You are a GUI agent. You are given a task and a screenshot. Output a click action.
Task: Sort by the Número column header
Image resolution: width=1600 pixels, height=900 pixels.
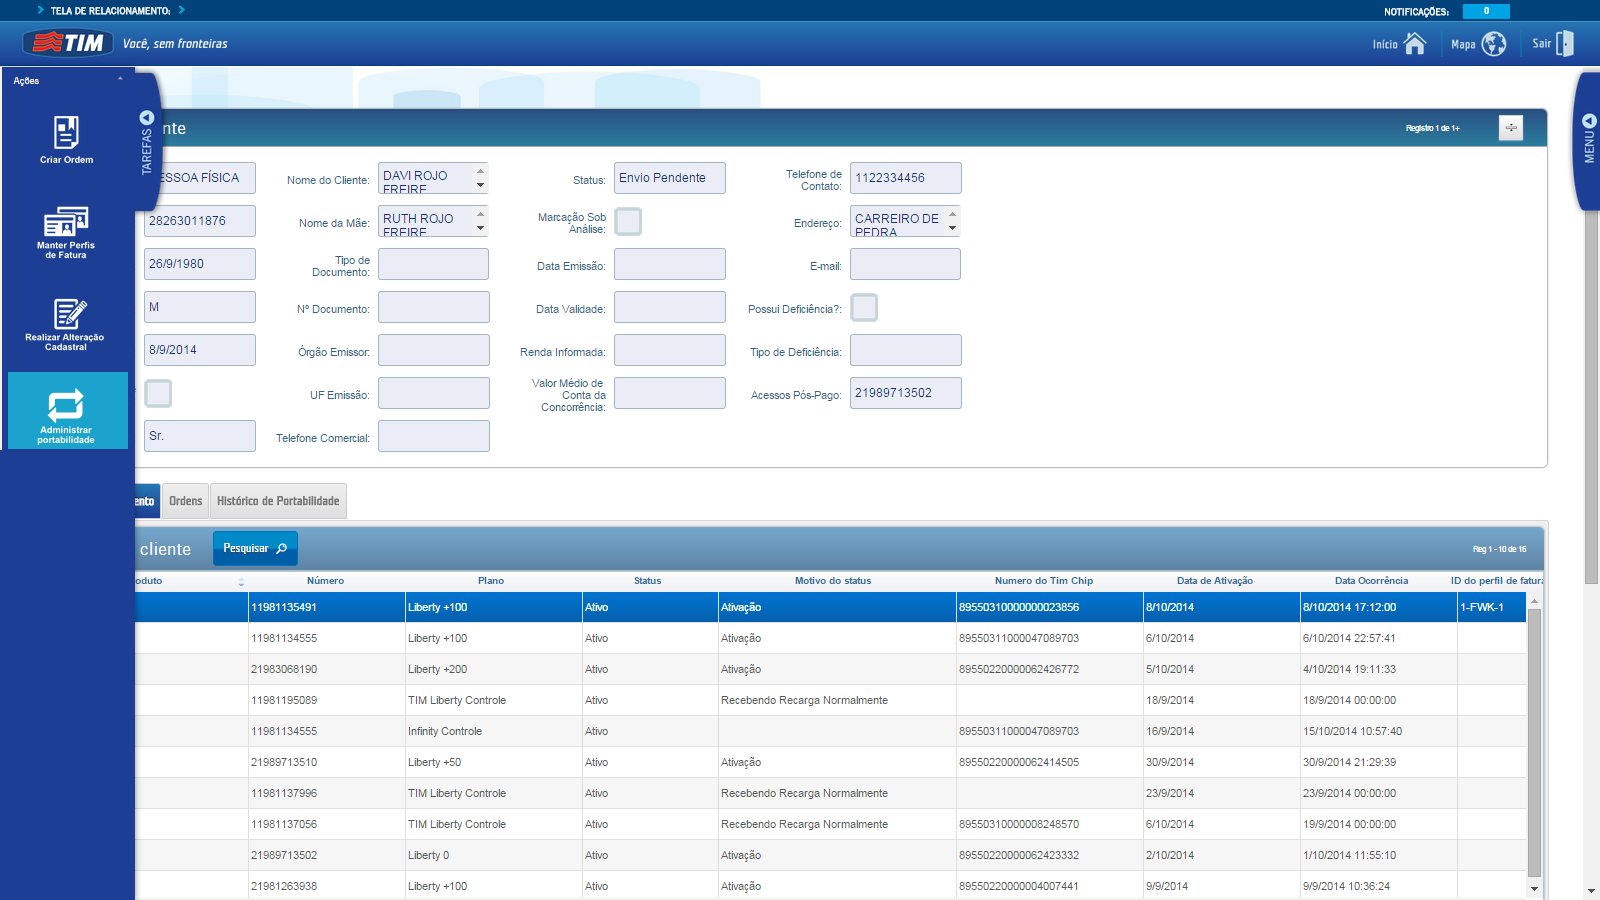point(326,581)
